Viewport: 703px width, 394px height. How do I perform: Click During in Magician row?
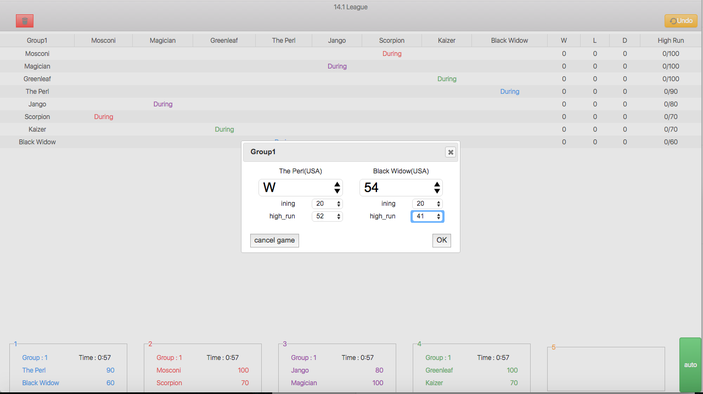click(337, 66)
